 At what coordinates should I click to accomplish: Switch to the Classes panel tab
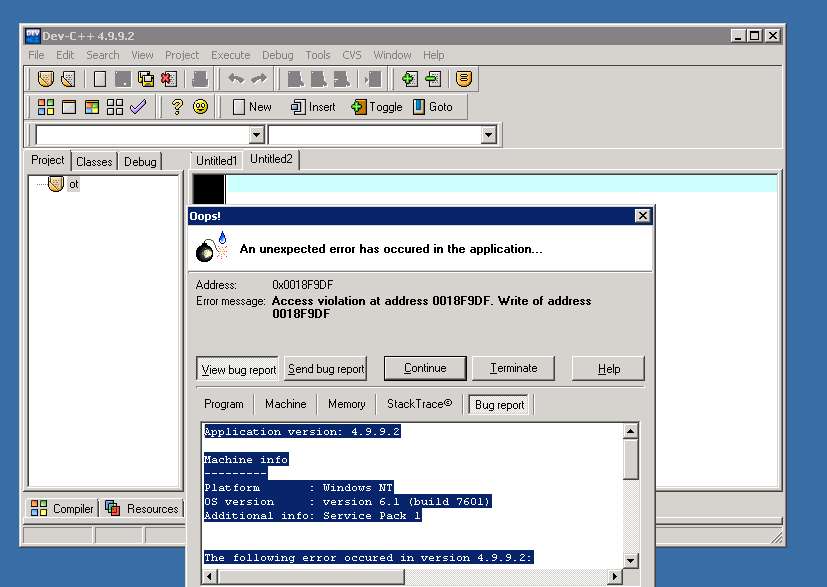94,162
